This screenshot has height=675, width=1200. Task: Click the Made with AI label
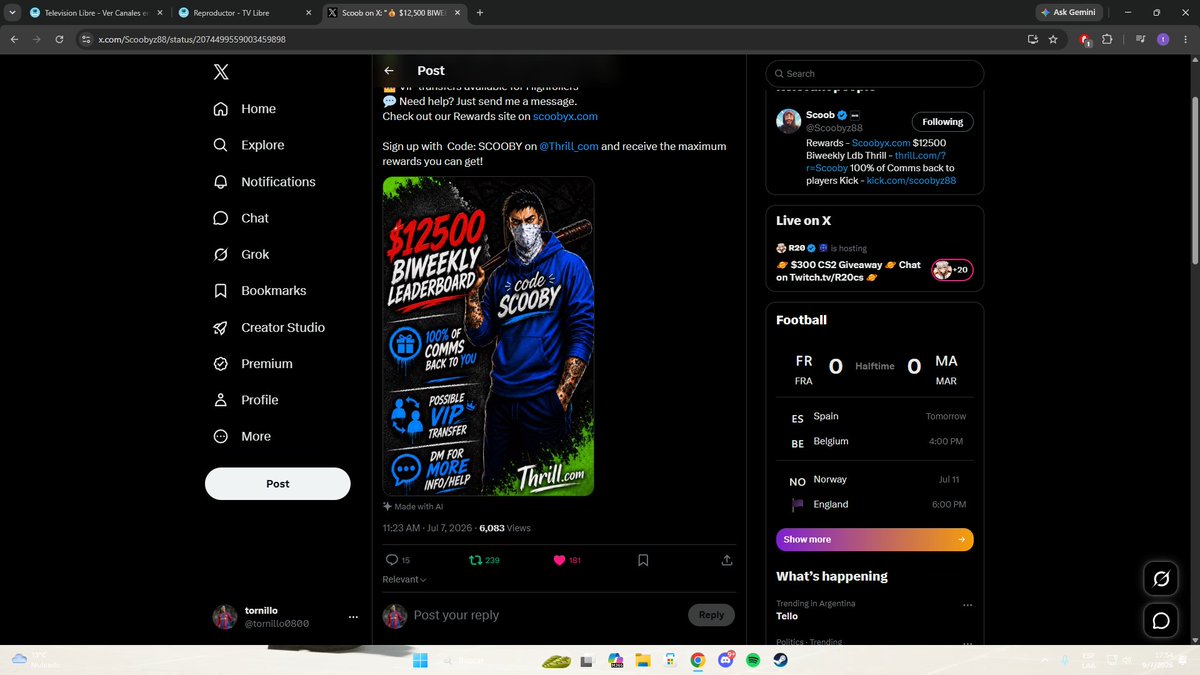tap(413, 507)
